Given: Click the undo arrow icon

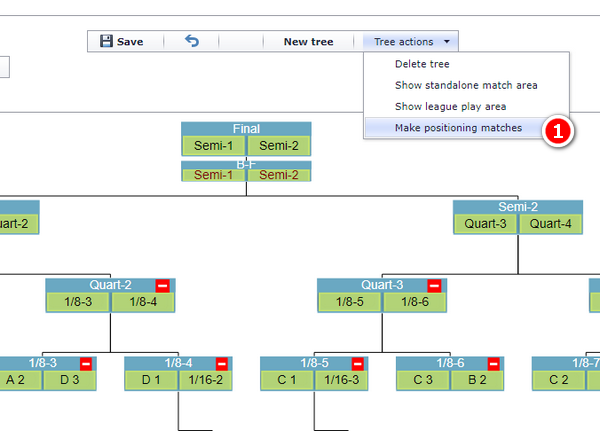Looking at the screenshot, I should pyautogui.click(x=192, y=41).
